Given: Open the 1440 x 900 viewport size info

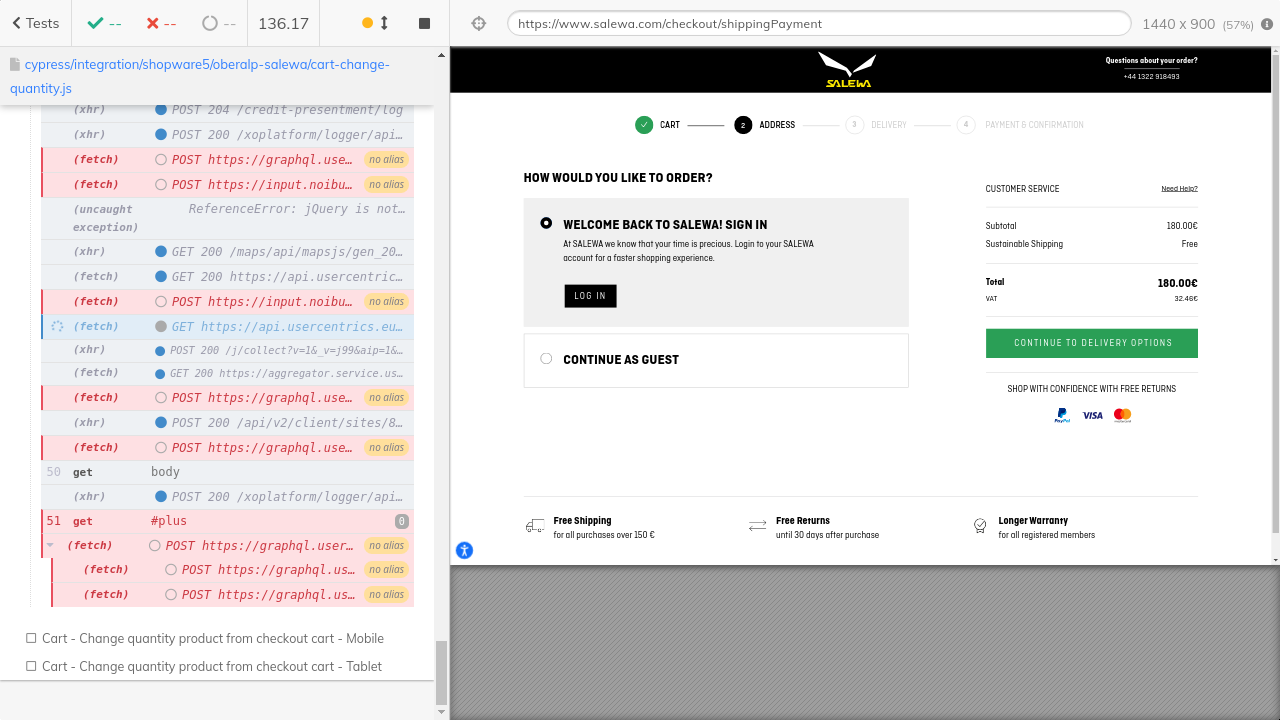Looking at the screenshot, I should pos(1178,24).
